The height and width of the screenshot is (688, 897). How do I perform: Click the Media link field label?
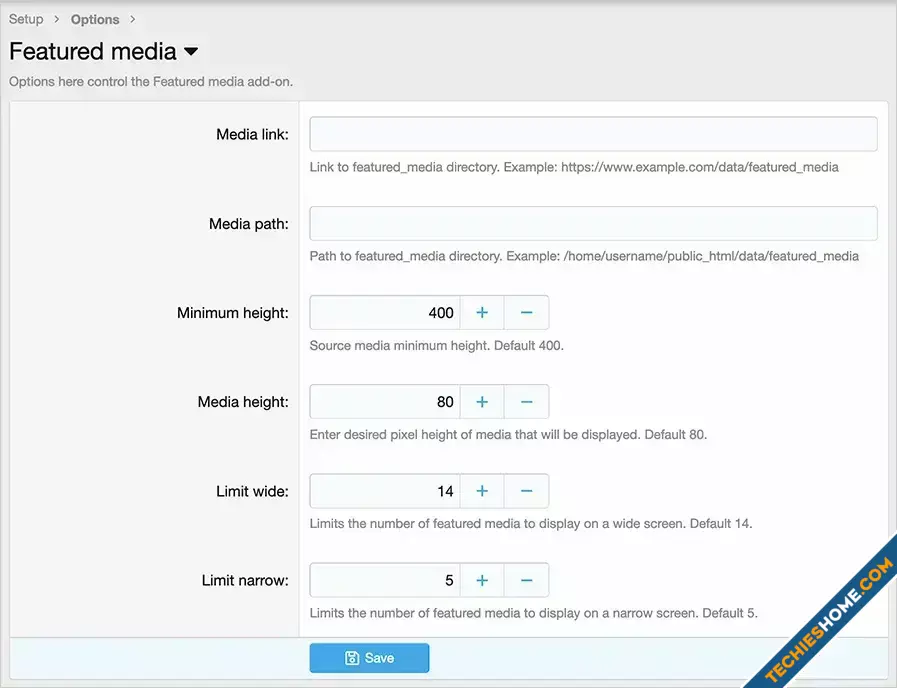(252, 134)
